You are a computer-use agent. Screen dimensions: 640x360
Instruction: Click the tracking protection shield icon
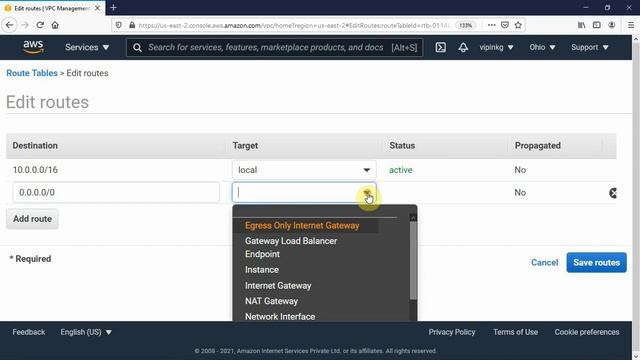pyautogui.click(x=118, y=25)
